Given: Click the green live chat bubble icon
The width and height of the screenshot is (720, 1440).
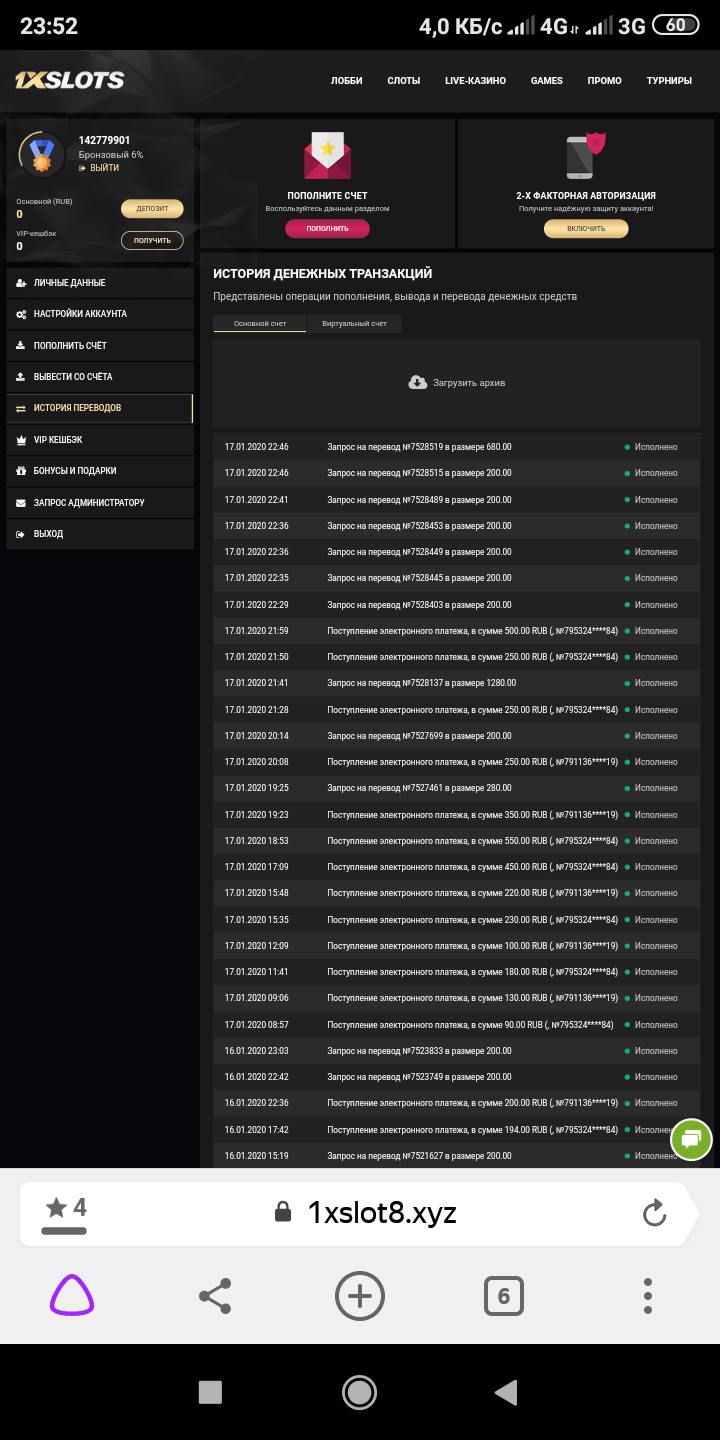Looking at the screenshot, I should [x=691, y=1138].
